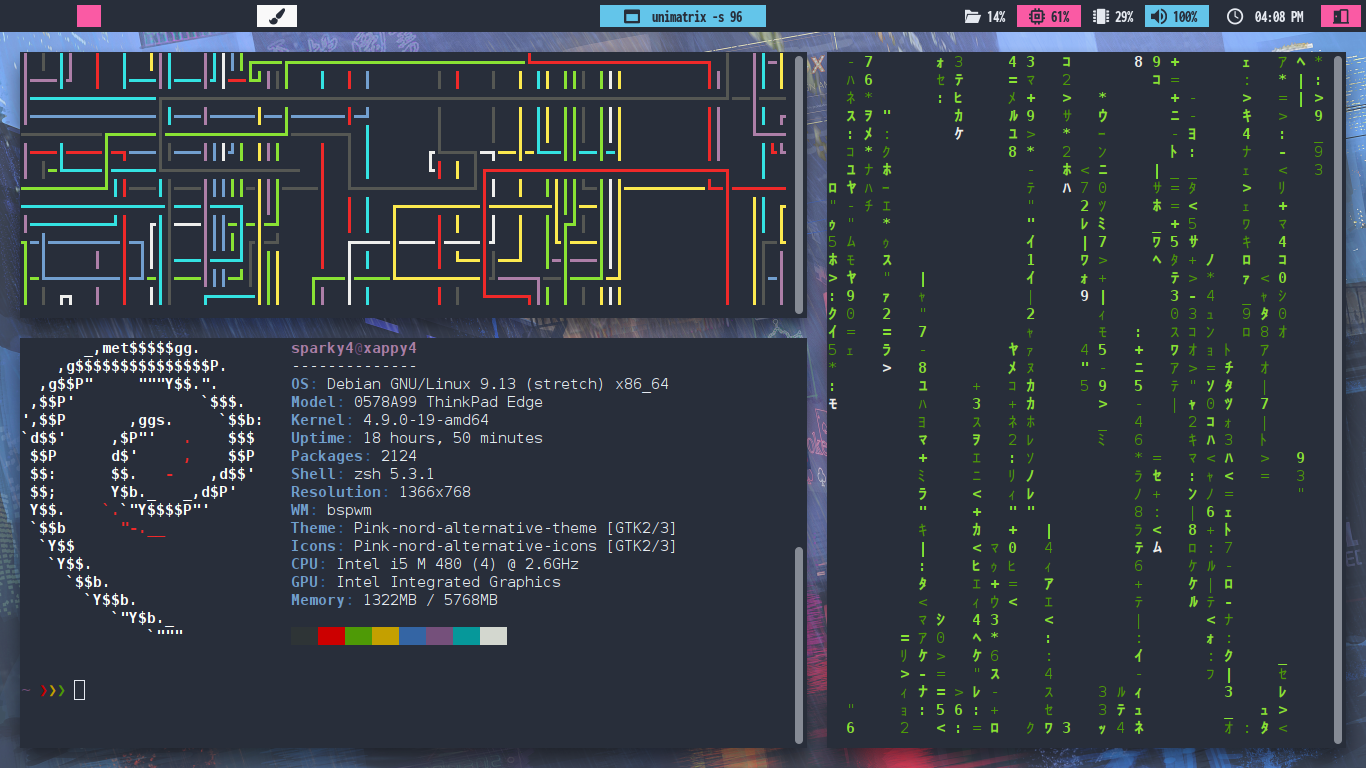Image resolution: width=1366 pixels, height=768 pixels.
Task: Click the memory module icon showing 29%
Action: point(1101,17)
